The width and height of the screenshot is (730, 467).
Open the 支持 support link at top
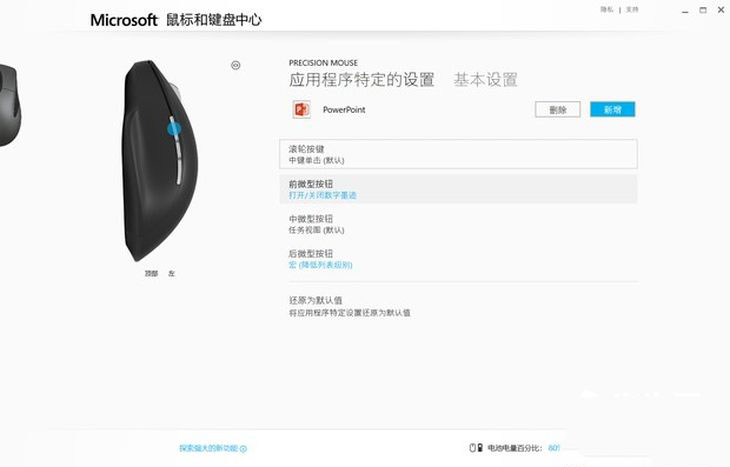[632, 9]
